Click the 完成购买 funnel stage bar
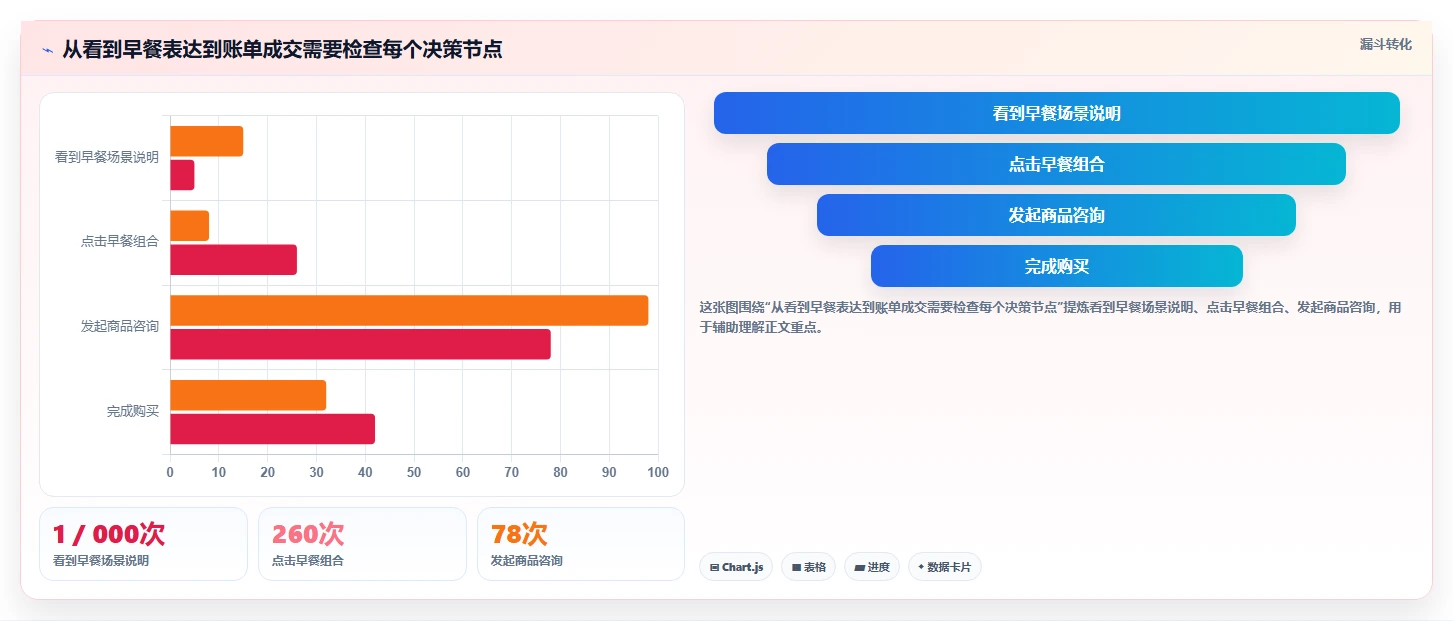 click(x=1056, y=266)
